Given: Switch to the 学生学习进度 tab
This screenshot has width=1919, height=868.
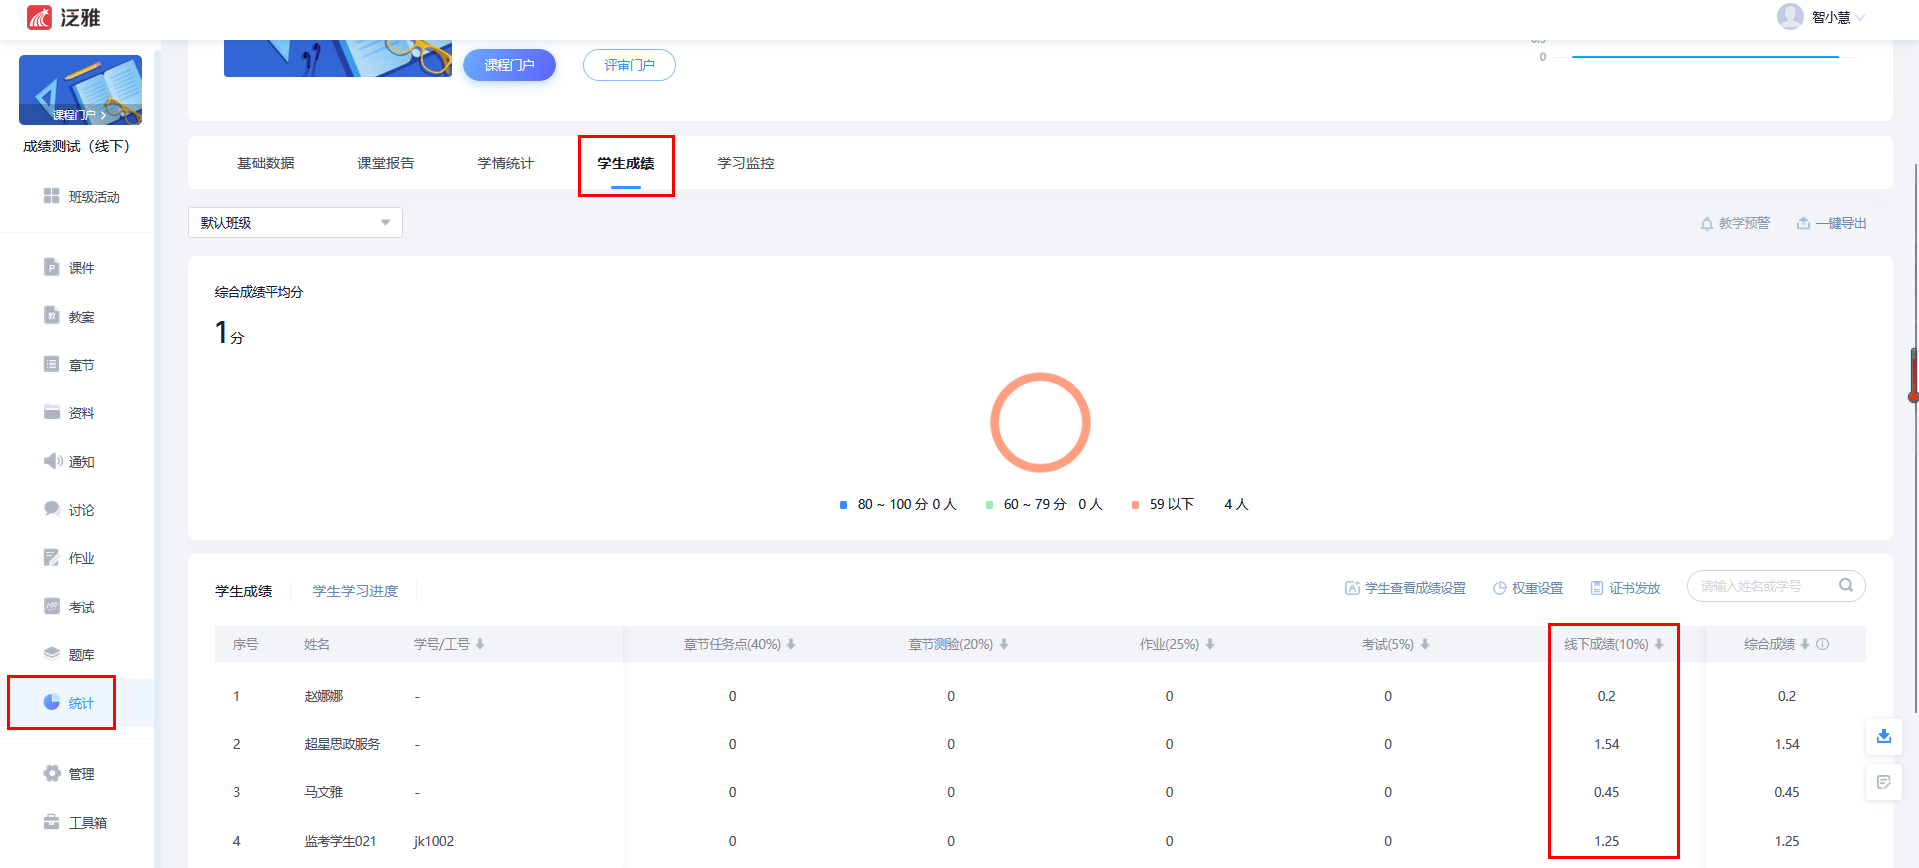Looking at the screenshot, I should click(x=355, y=591).
